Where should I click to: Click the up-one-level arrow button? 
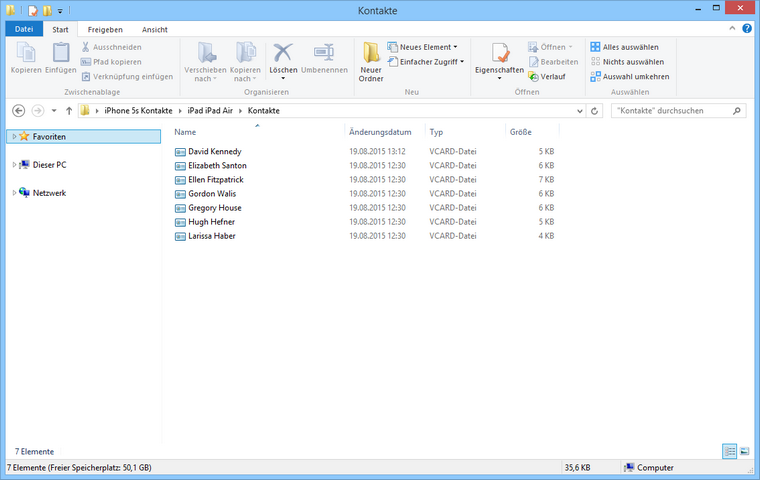click(x=68, y=110)
